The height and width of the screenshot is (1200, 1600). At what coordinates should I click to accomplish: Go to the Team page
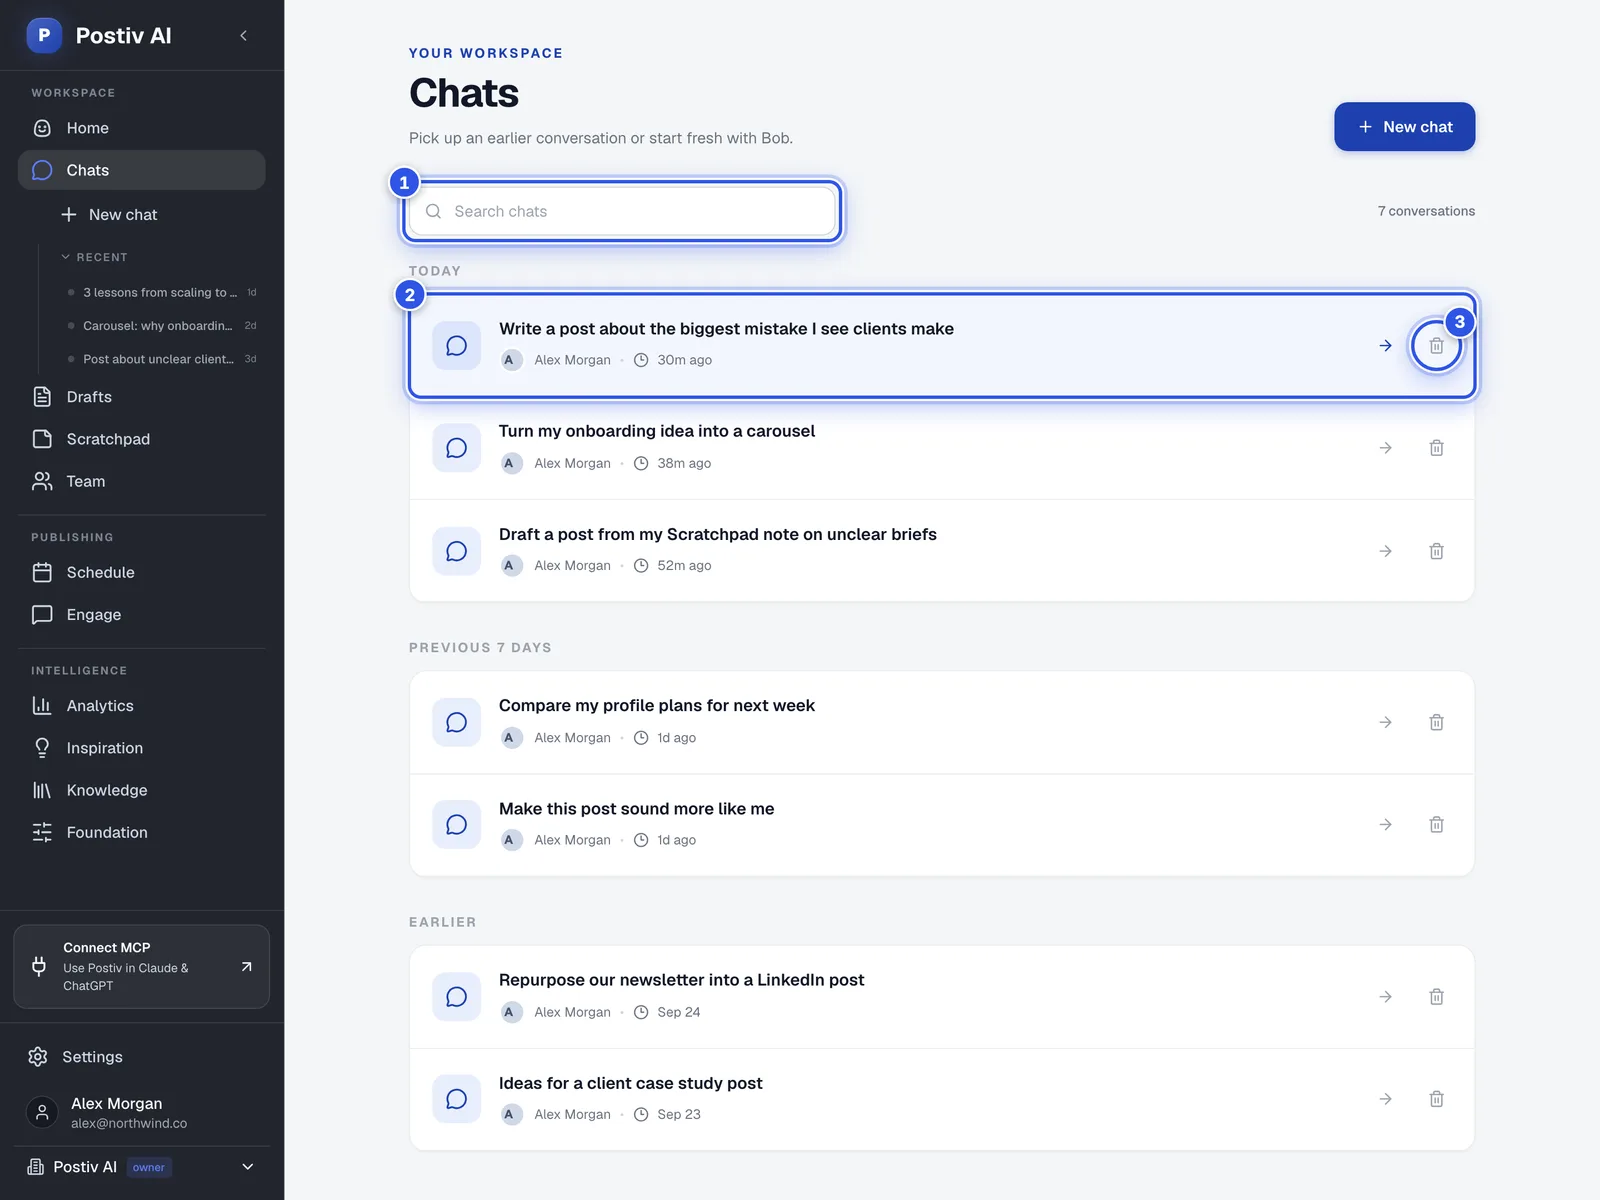pos(141,481)
